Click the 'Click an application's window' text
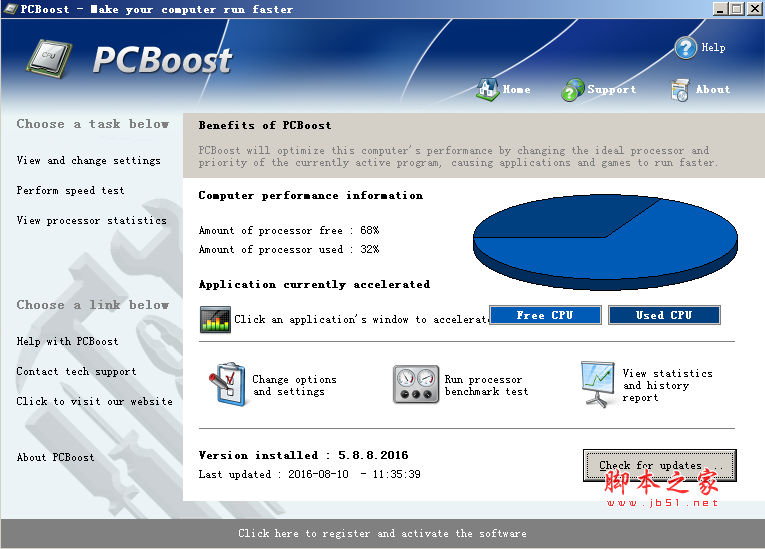This screenshot has height=549, width=765. pos(362,320)
